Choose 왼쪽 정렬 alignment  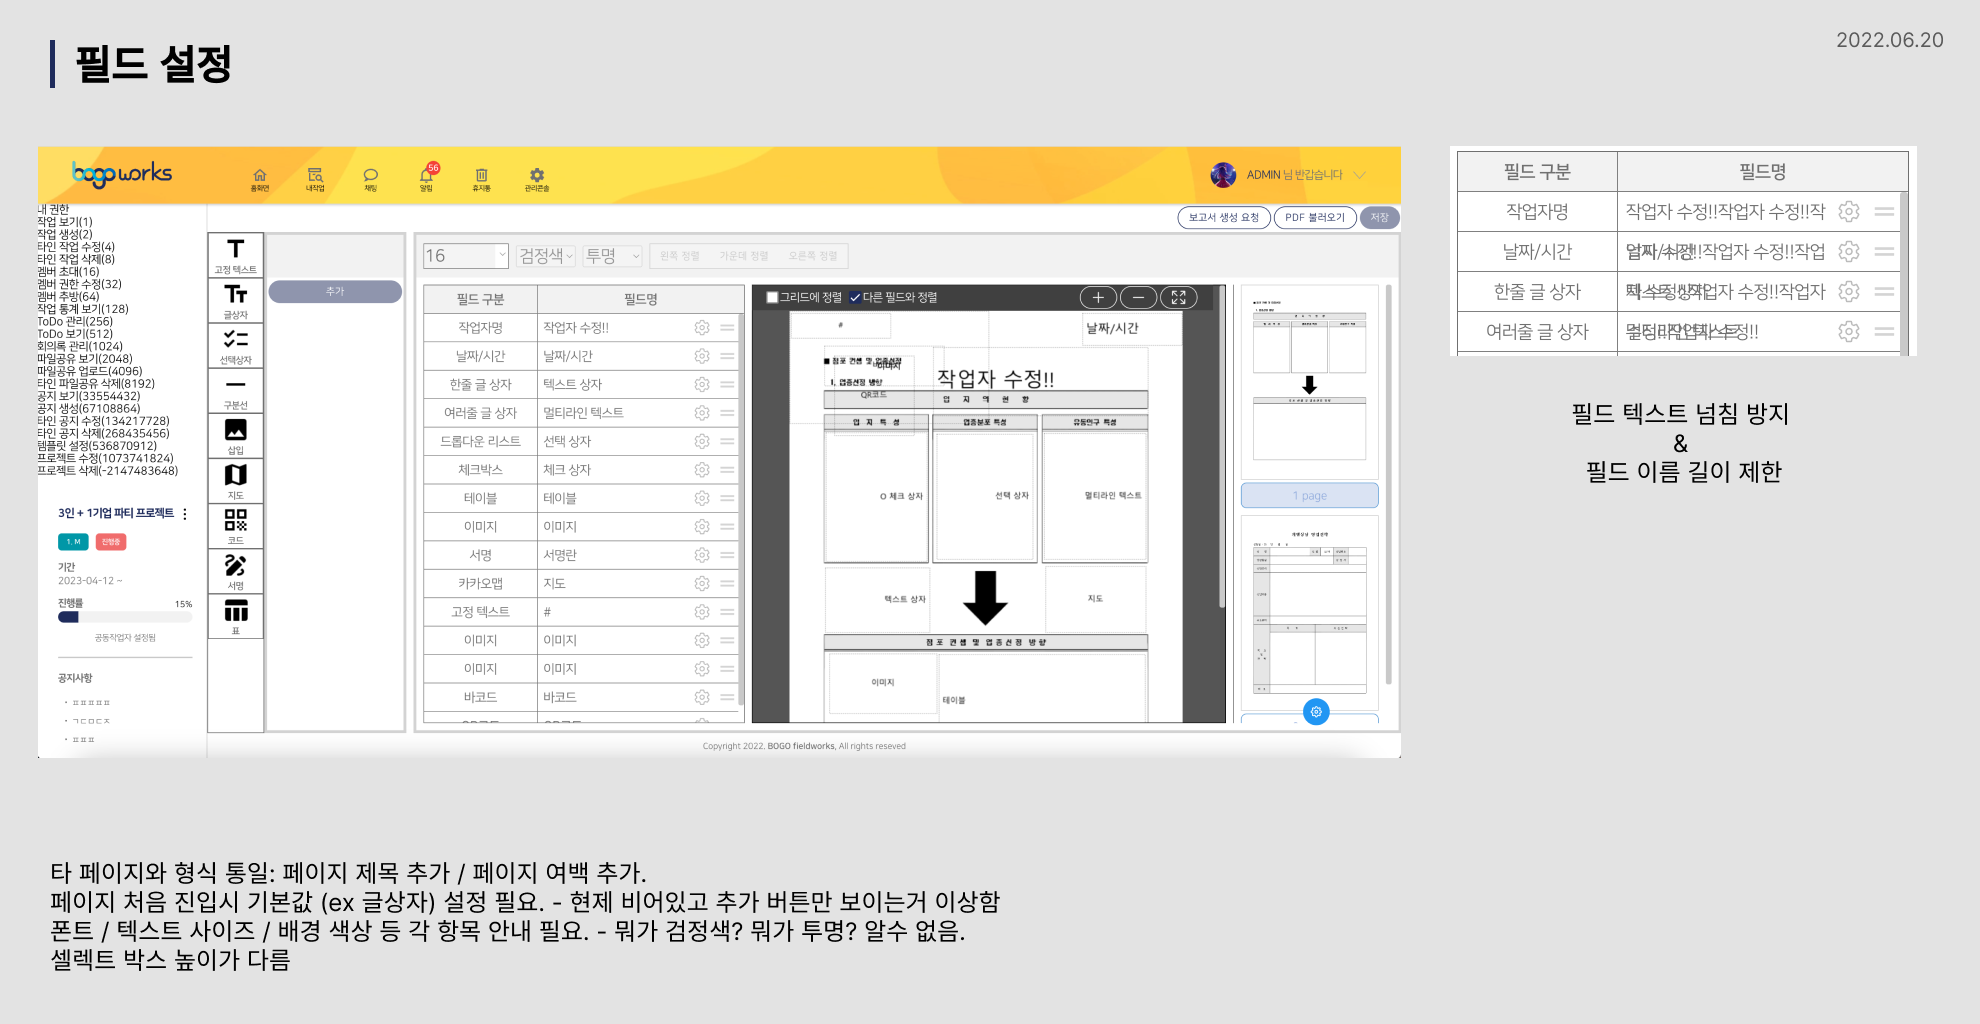pos(680,256)
